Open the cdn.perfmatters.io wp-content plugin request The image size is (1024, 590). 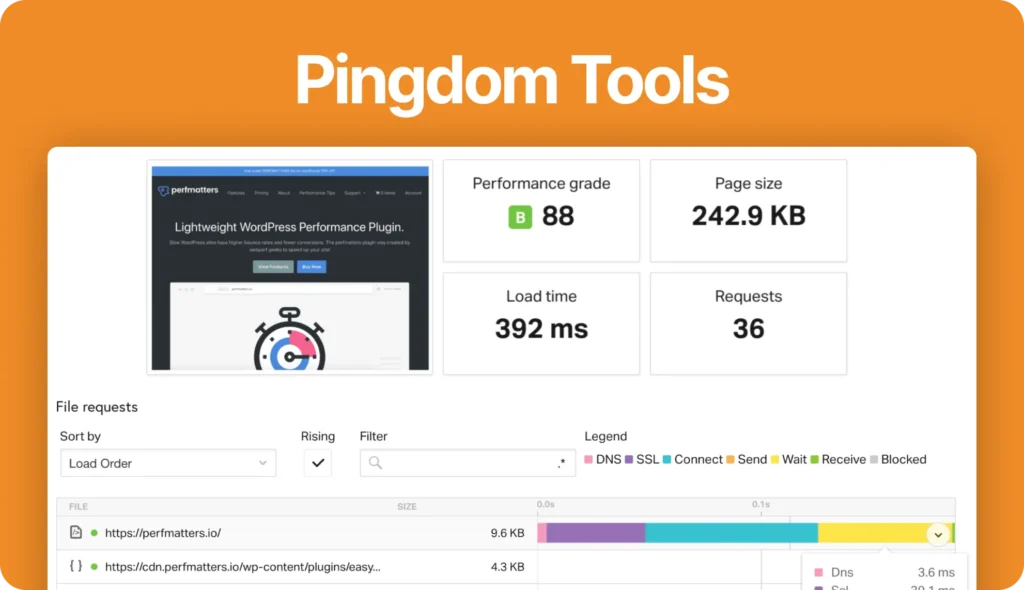pyautogui.click(x=242, y=567)
